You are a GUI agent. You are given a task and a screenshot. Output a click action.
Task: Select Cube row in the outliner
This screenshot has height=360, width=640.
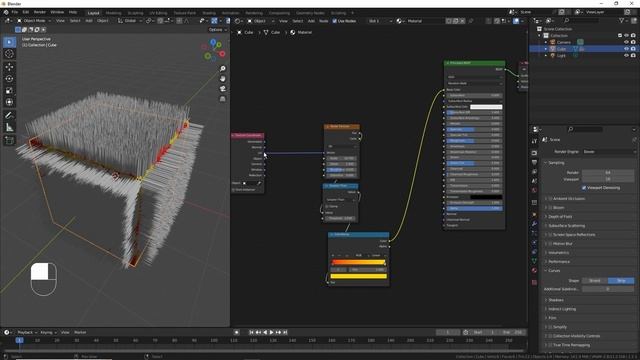pyautogui.click(x=583, y=49)
